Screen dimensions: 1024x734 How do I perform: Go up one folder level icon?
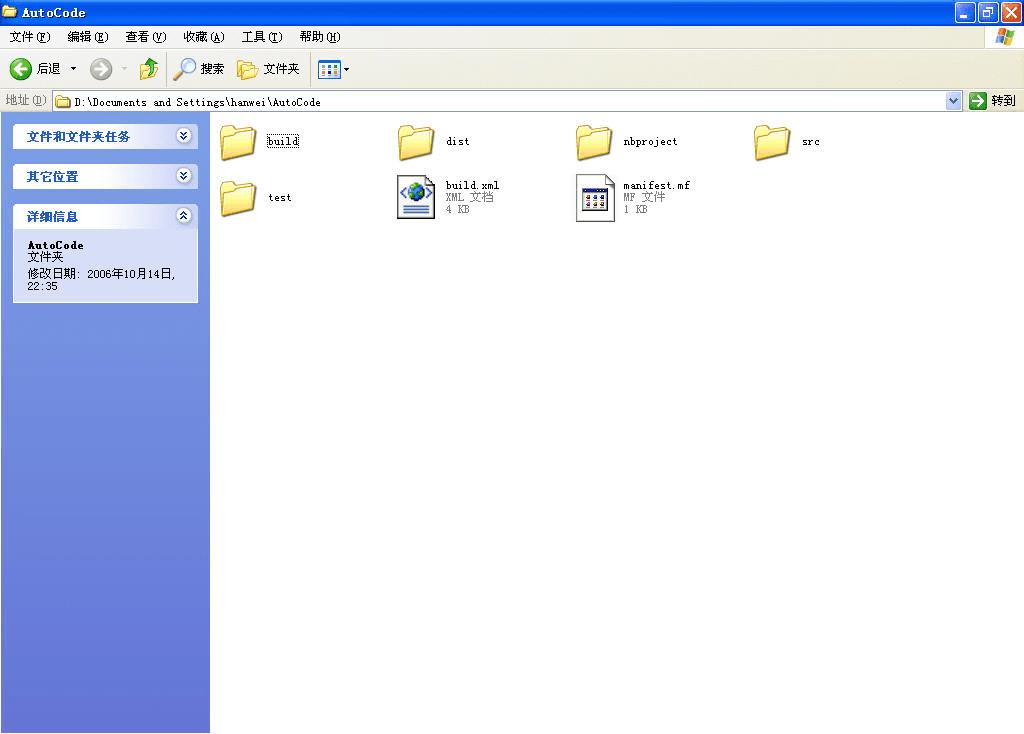(149, 69)
